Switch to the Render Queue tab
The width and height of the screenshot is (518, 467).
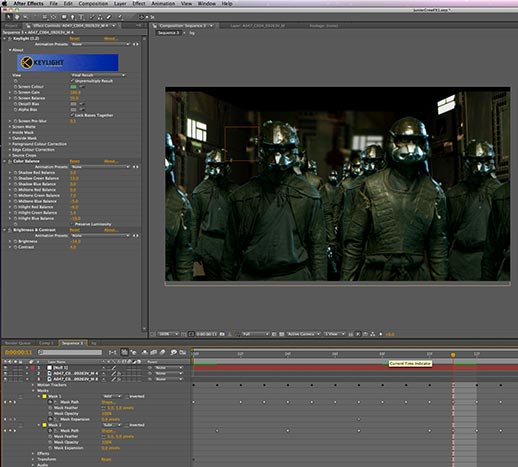click(18, 343)
